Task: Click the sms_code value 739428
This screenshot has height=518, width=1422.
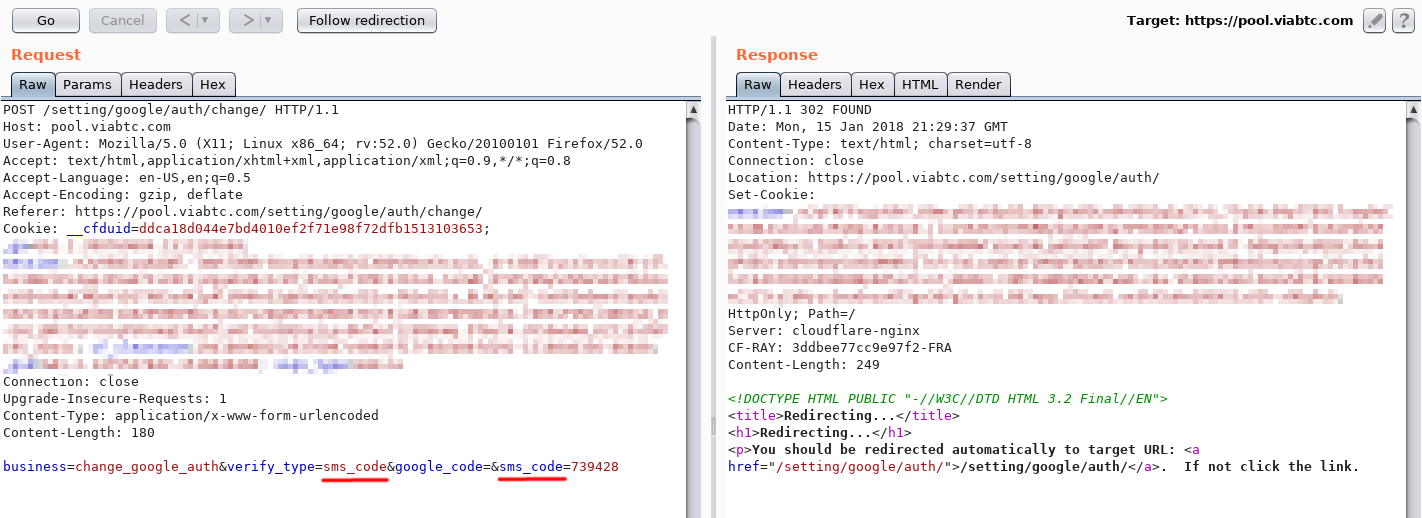Action: click(595, 467)
